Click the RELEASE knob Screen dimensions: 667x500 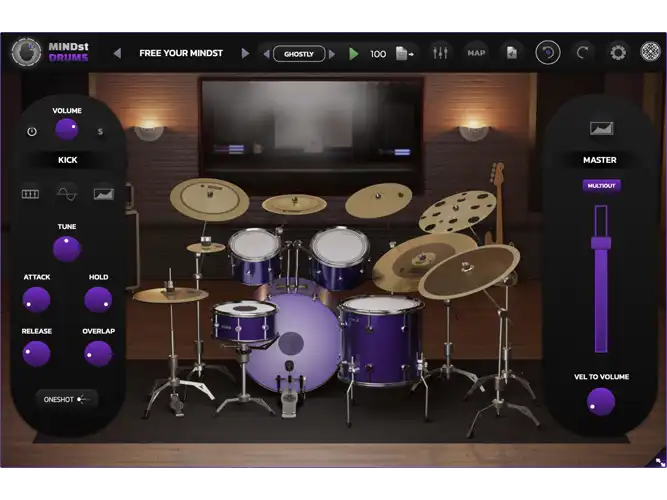click(37, 354)
